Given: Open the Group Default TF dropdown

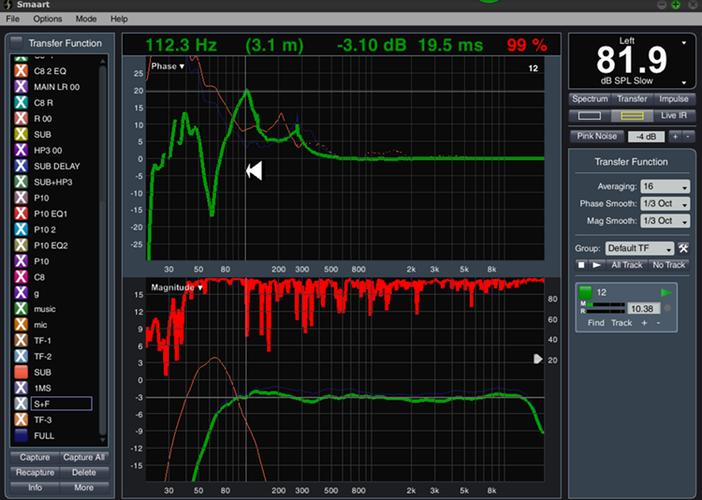Looking at the screenshot, I should click(x=639, y=248).
